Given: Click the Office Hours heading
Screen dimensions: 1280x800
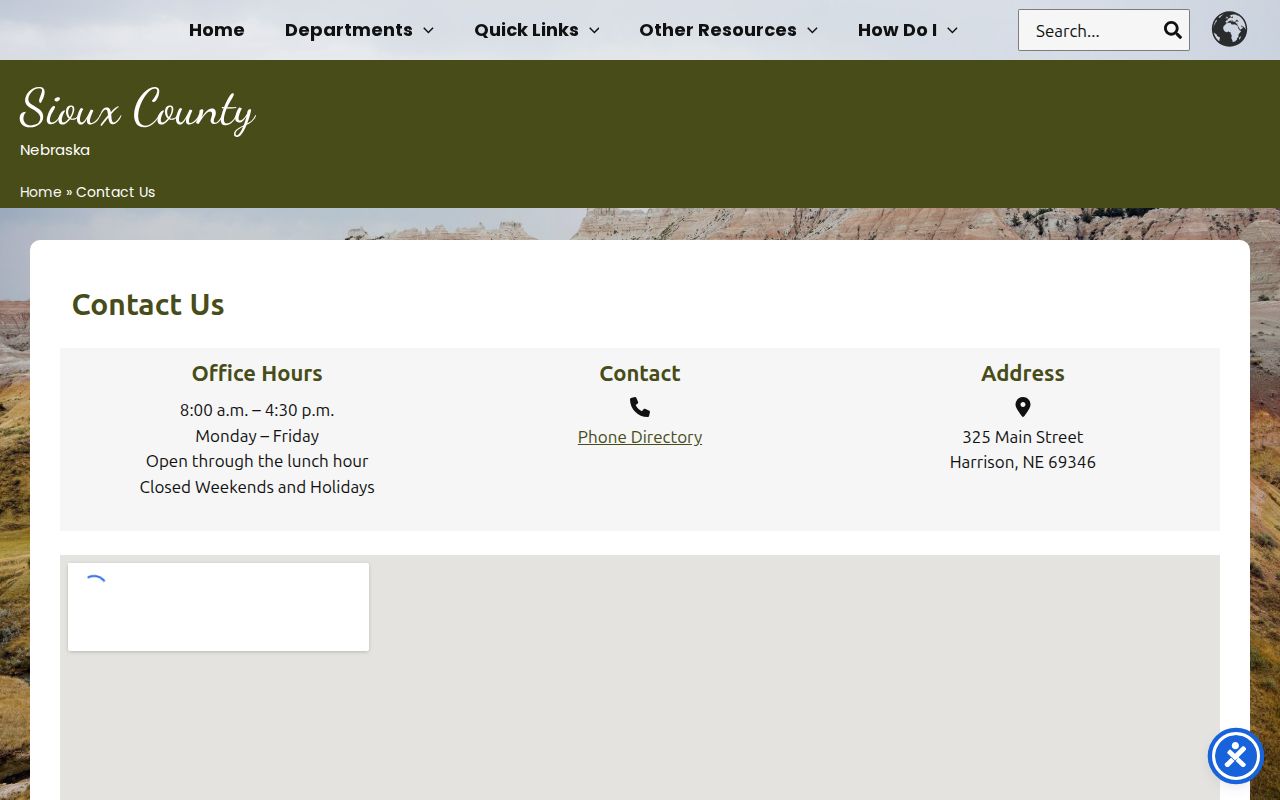Looking at the screenshot, I should [x=257, y=373].
